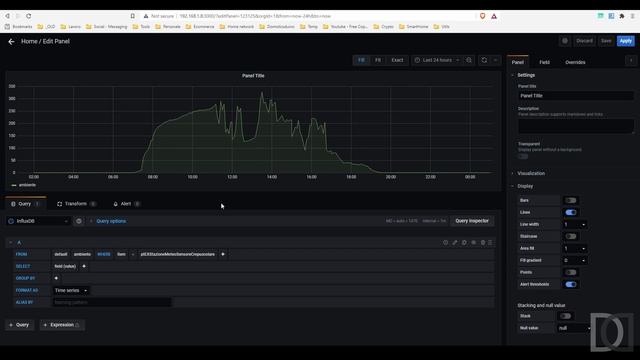Image resolution: width=640 pixels, height=360 pixels.
Task: Open the InfluxDB data source dropdown
Action: pyautogui.click(x=39, y=221)
